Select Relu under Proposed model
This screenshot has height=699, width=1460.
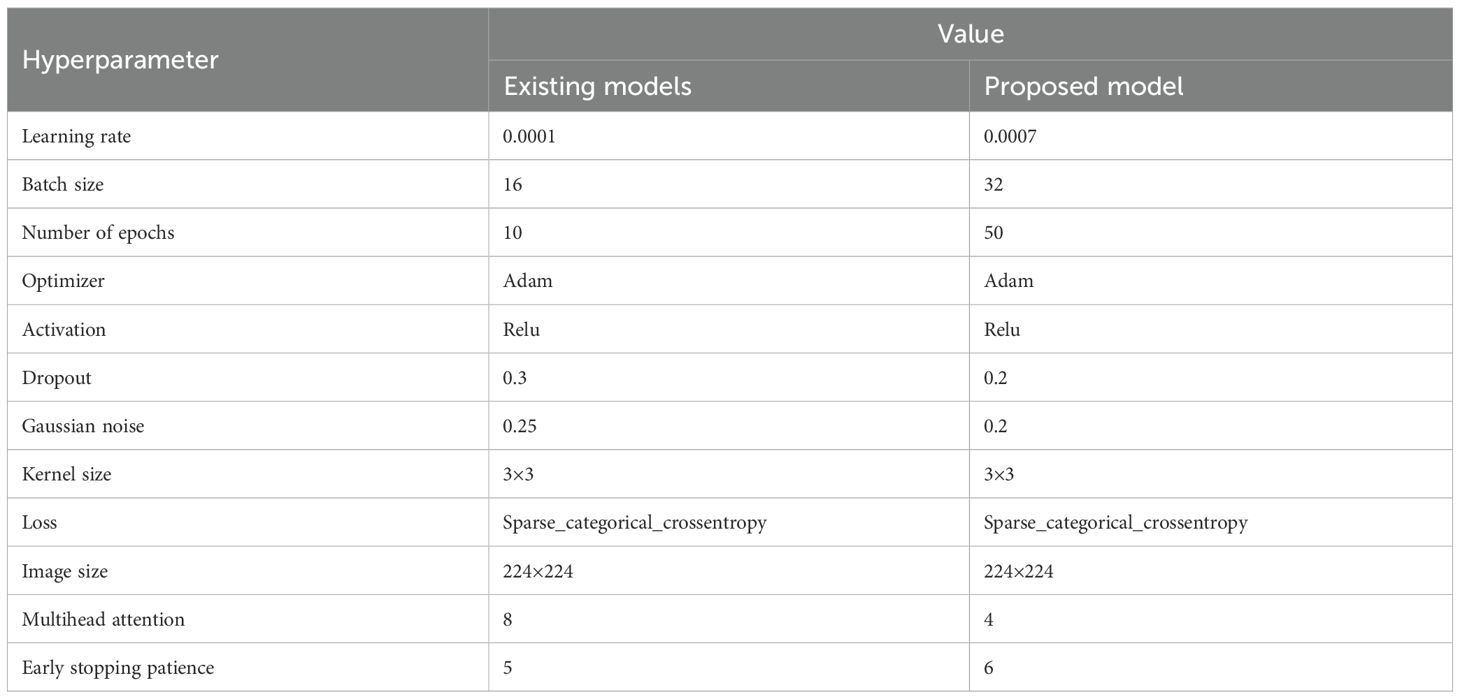pyautogui.click(x=1002, y=329)
